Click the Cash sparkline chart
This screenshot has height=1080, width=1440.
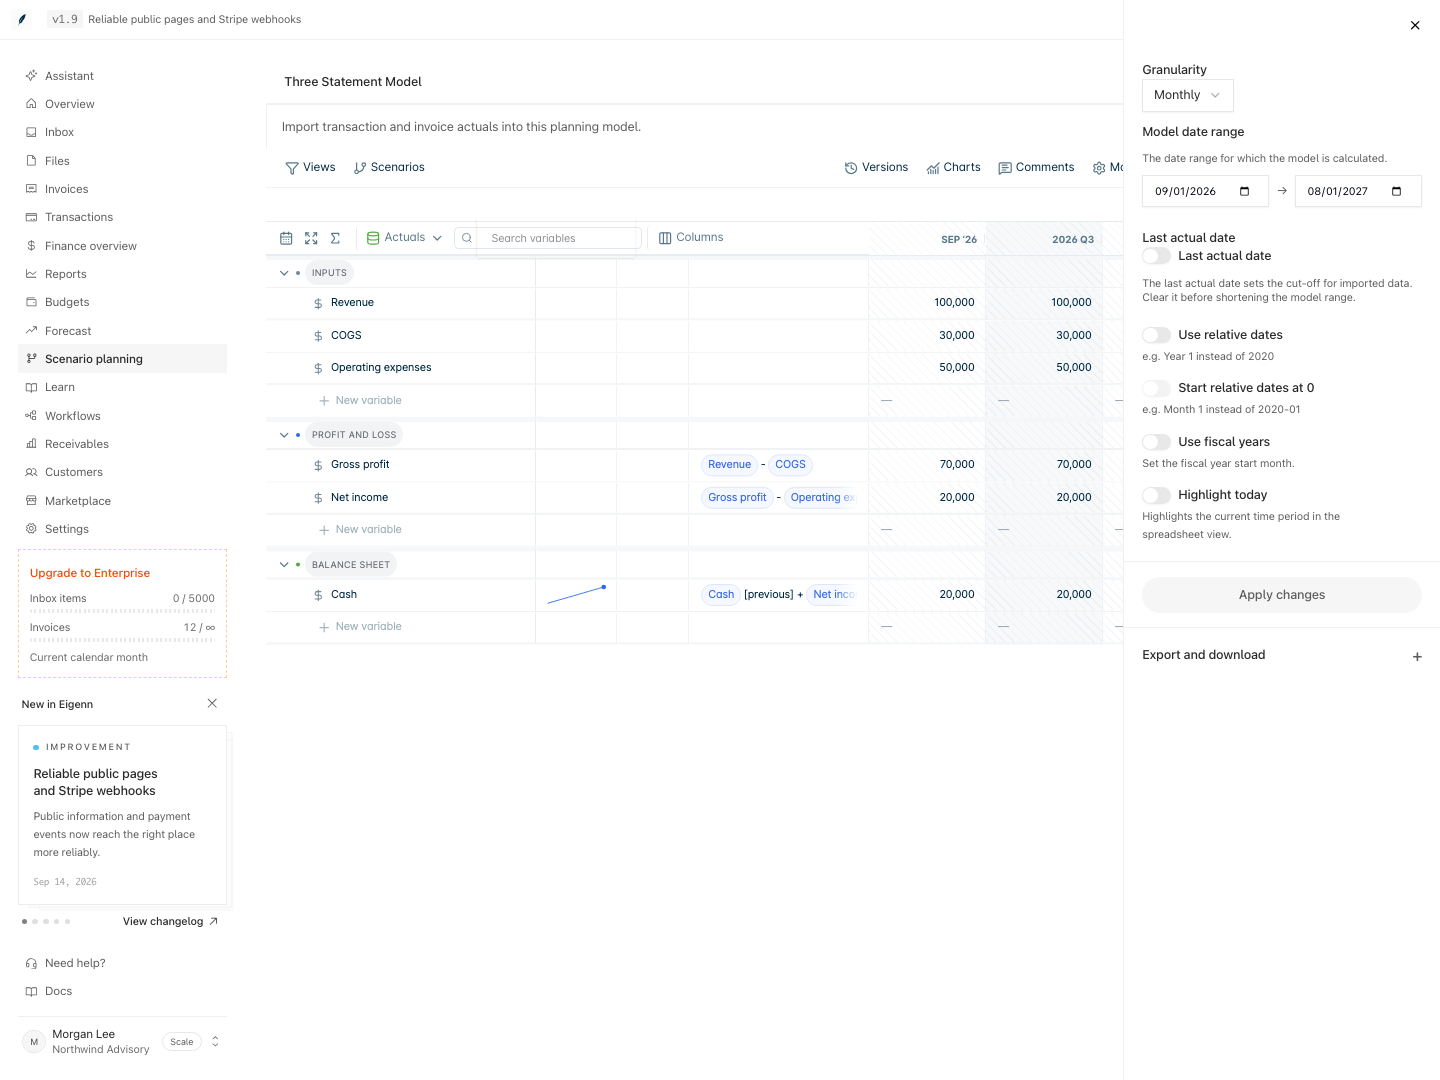pos(577,595)
